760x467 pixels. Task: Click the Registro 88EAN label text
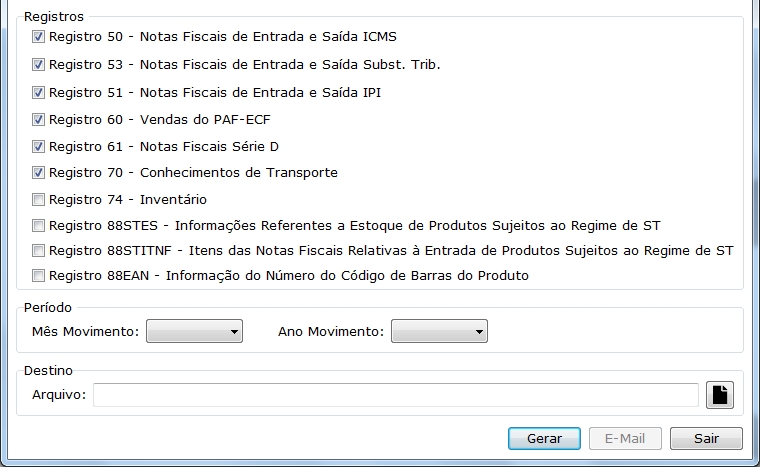288,276
